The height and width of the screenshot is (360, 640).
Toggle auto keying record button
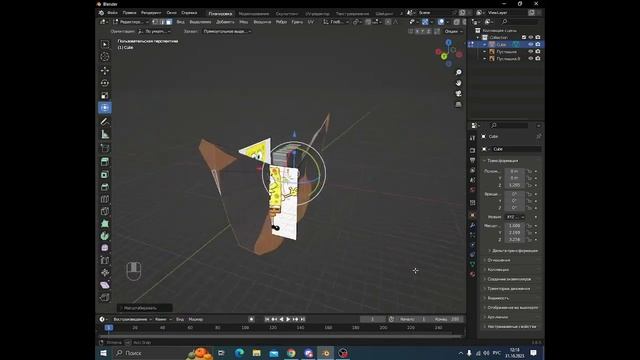coord(251,319)
